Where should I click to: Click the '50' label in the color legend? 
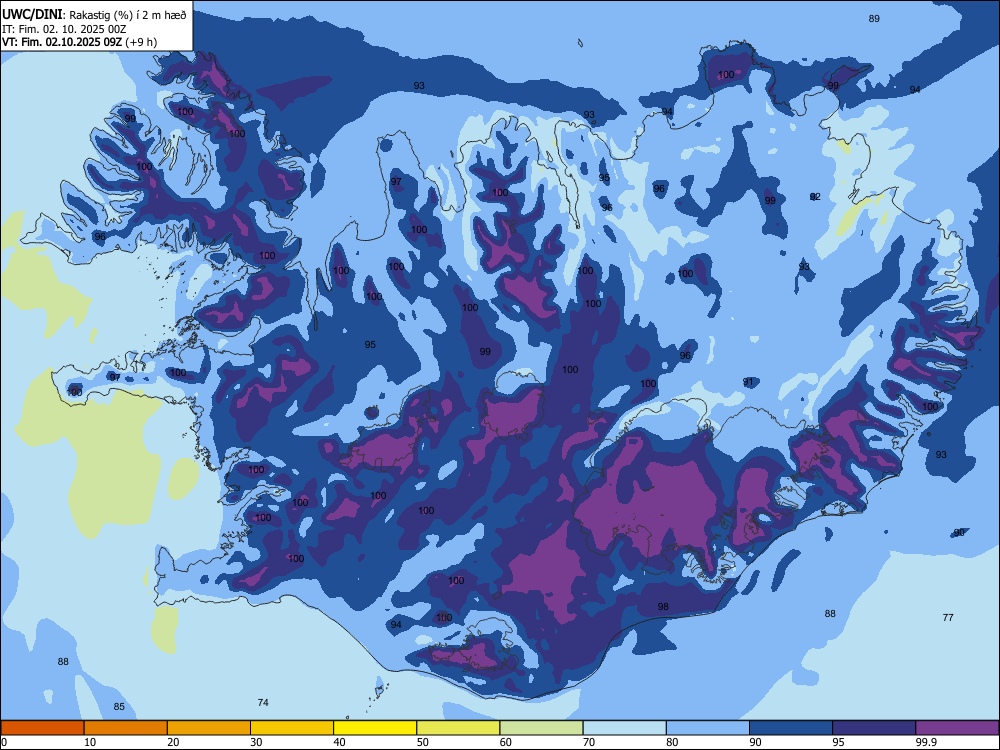click(423, 742)
